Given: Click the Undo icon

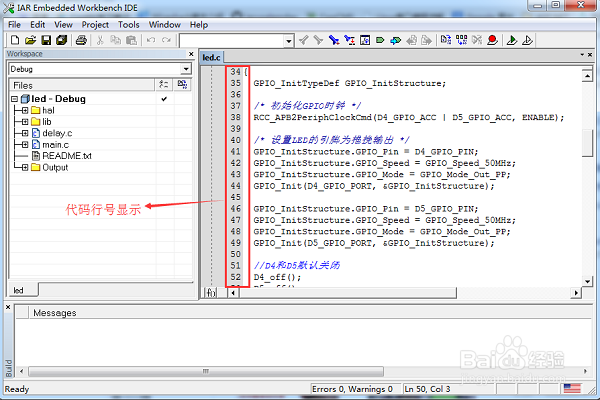Looking at the screenshot, I should coord(151,40).
